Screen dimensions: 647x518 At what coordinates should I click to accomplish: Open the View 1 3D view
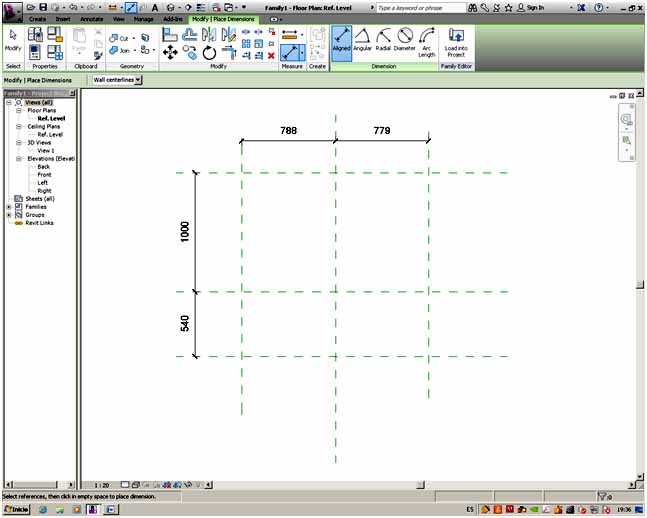click(46, 150)
